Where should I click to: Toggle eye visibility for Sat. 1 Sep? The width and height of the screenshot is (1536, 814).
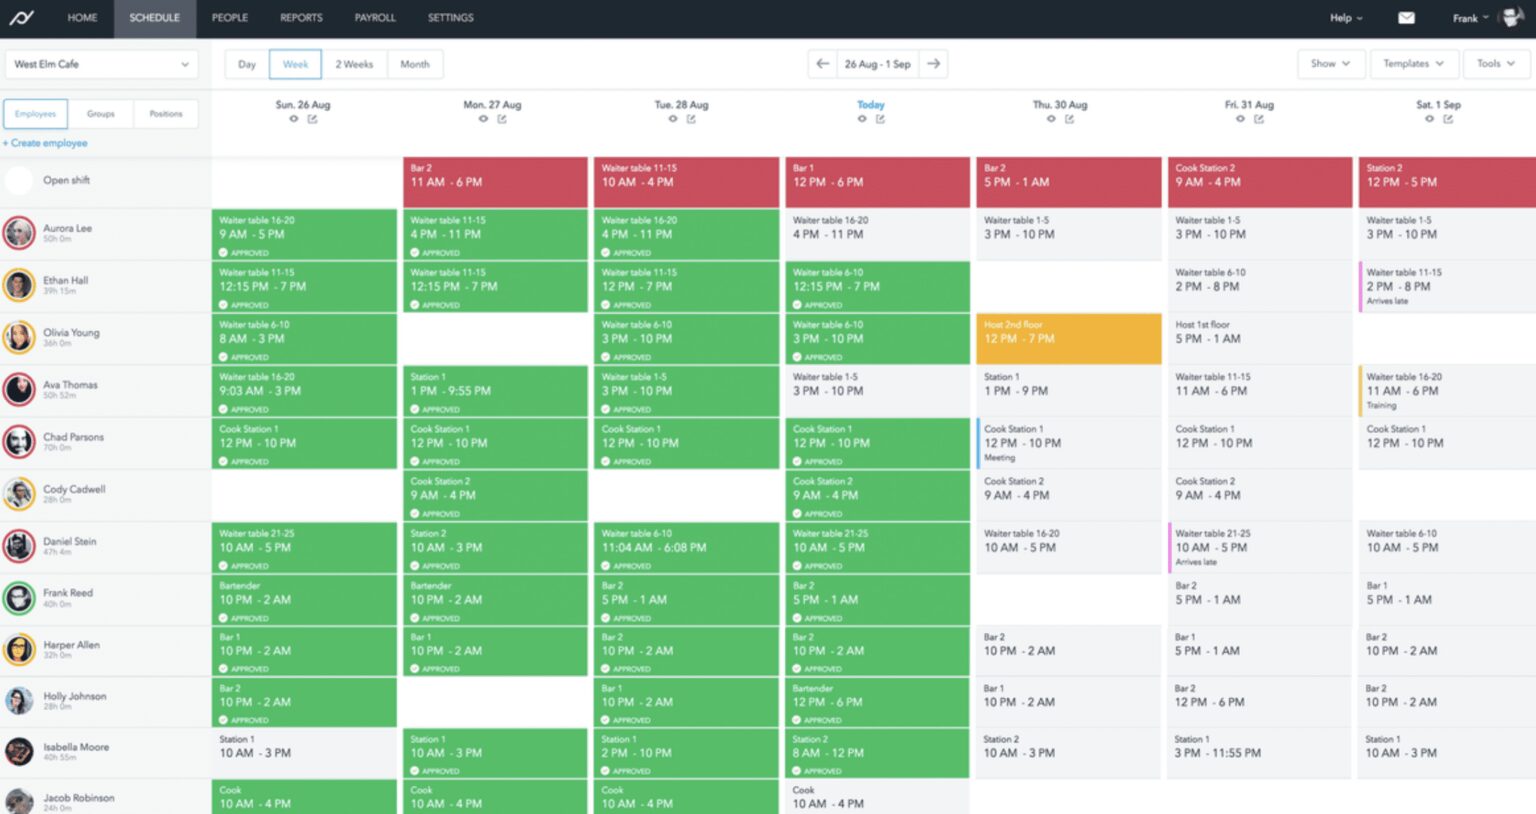tap(1429, 119)
